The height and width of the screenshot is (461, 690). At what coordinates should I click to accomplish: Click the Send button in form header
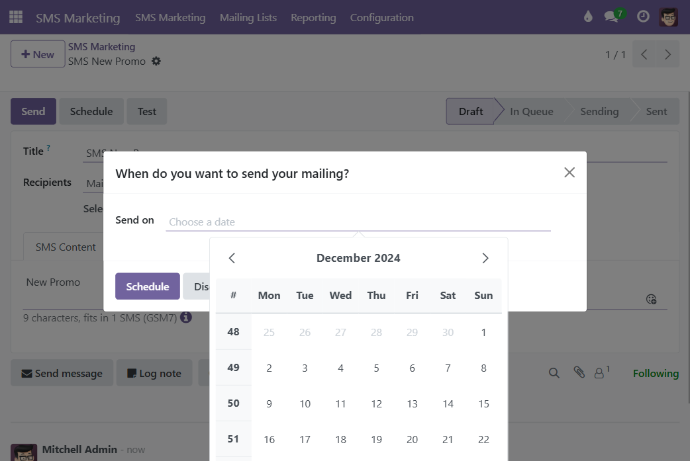click(33, 111)
